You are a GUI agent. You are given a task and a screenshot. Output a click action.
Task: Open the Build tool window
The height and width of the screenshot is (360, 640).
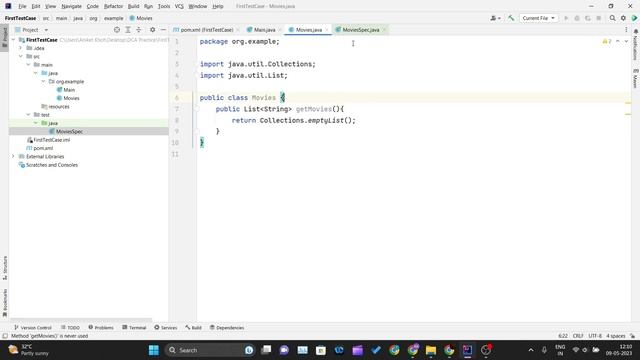pyautogui.click(x=193, y=327)
